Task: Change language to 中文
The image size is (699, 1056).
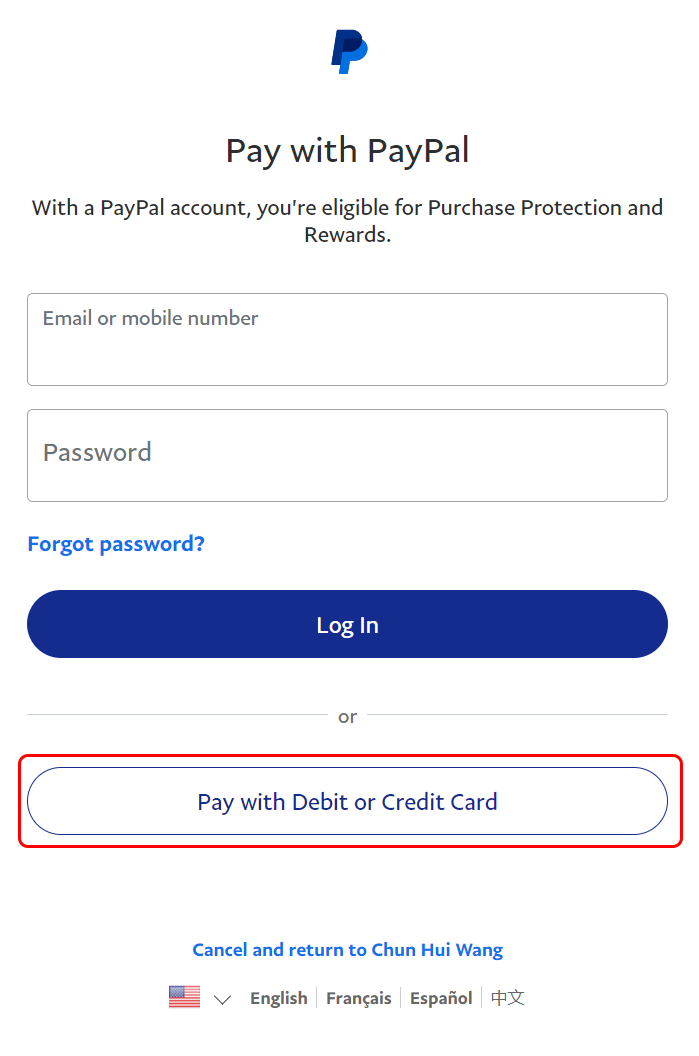Action: coord(507,998)
